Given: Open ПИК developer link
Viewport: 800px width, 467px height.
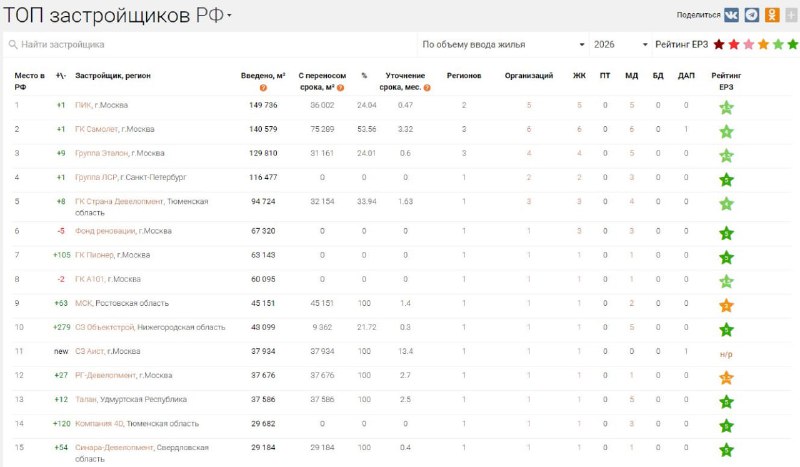Looking at the screenshot, I should point(83,105).
